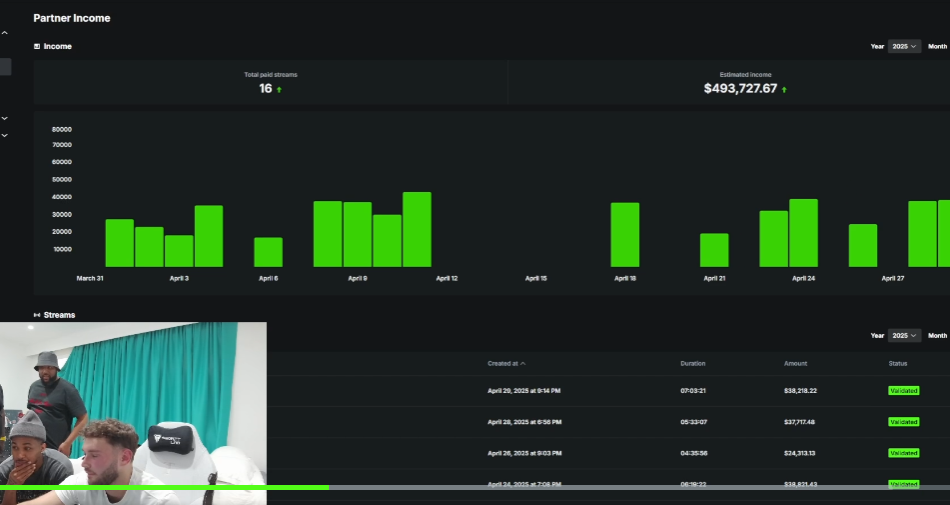The height and width of the screenshot is (505, 950).
Task: Click the income bar above April 24
Action: tap(803, 233)
